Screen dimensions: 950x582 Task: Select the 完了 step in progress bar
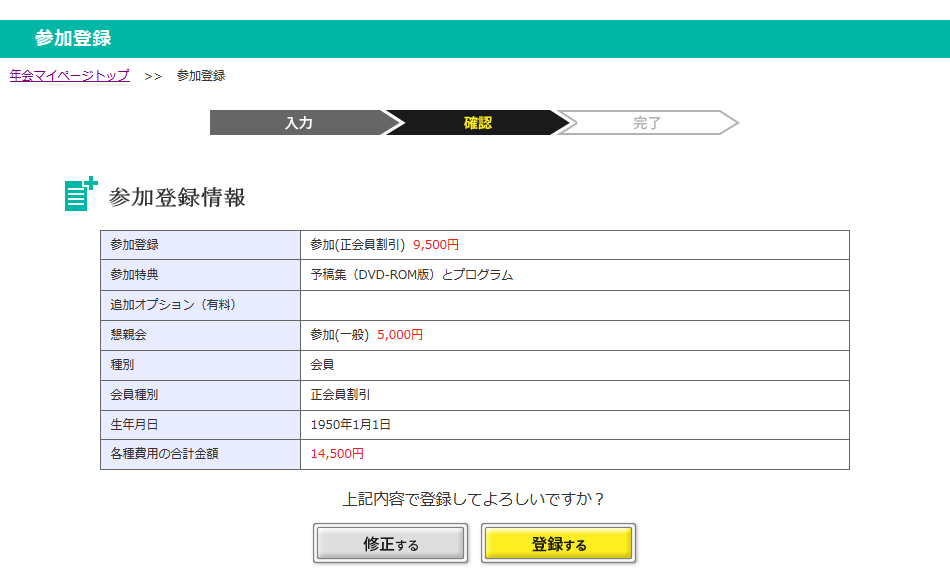647,123
